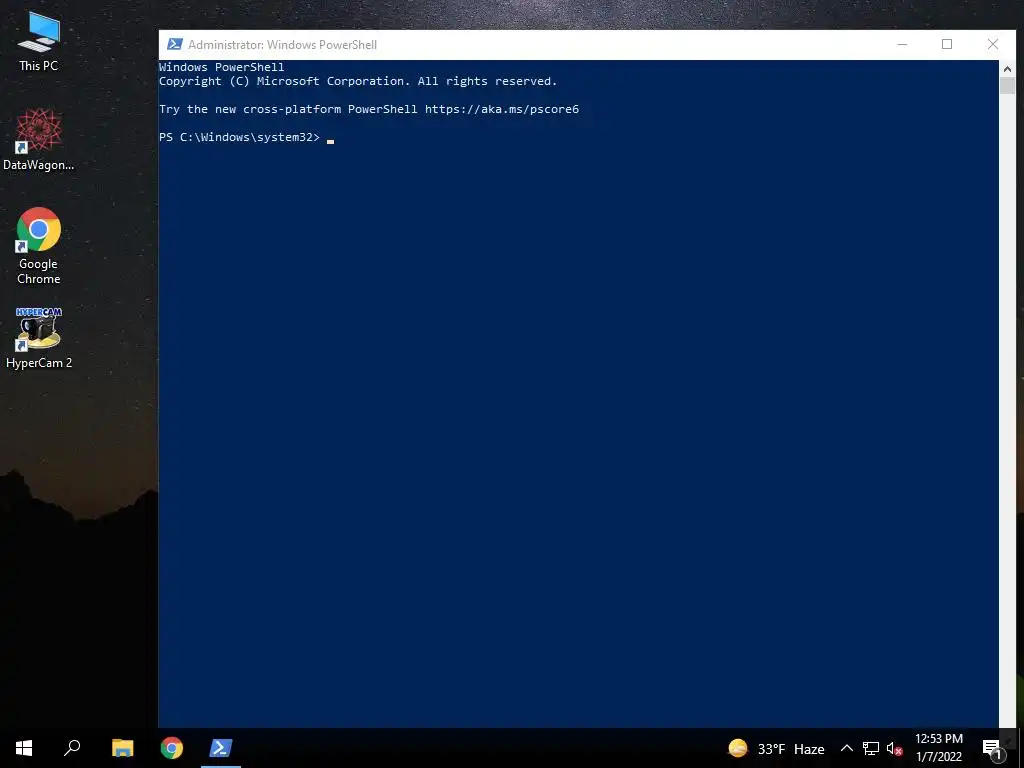Click the https://aka.ms/pscore6 text
This screenshot has width=1024, height=768.
tap(502, 109)
